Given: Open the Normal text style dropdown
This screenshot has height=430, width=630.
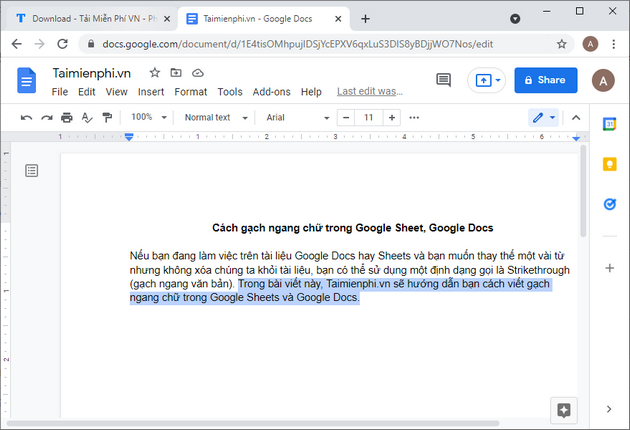Looking at the screenshot, I should [216, 118].
